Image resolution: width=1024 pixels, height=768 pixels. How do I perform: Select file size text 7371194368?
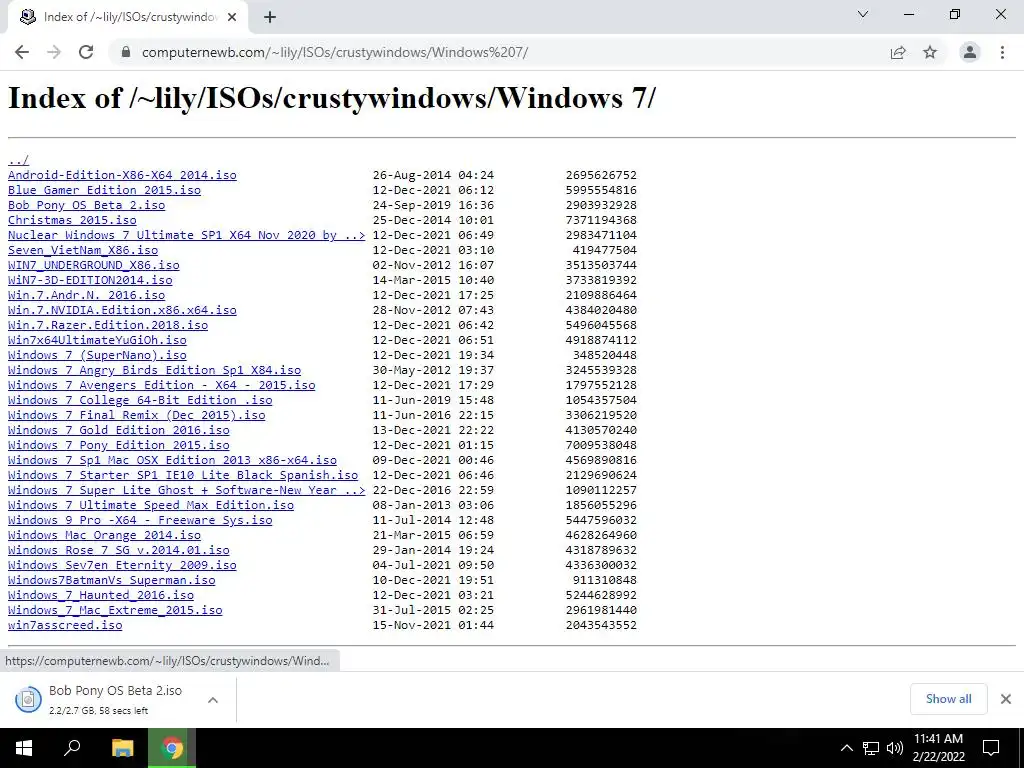(x=601, y=220)
